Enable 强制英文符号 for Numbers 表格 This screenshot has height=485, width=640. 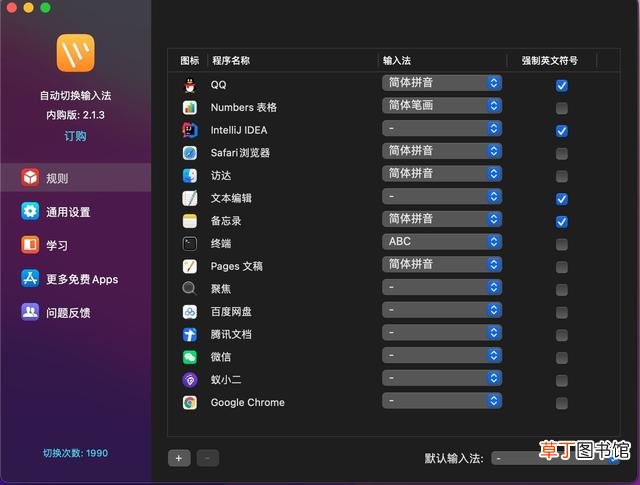click(x=562, y=108)
